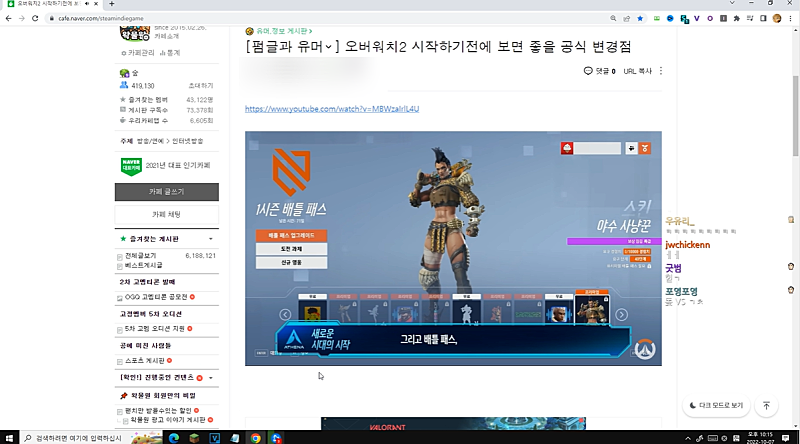Image resolution: width=800 pixels, height=444 pixels.
Task: Open 5차 고멤 오디션 지원 board
Action: tap(155, 329)
